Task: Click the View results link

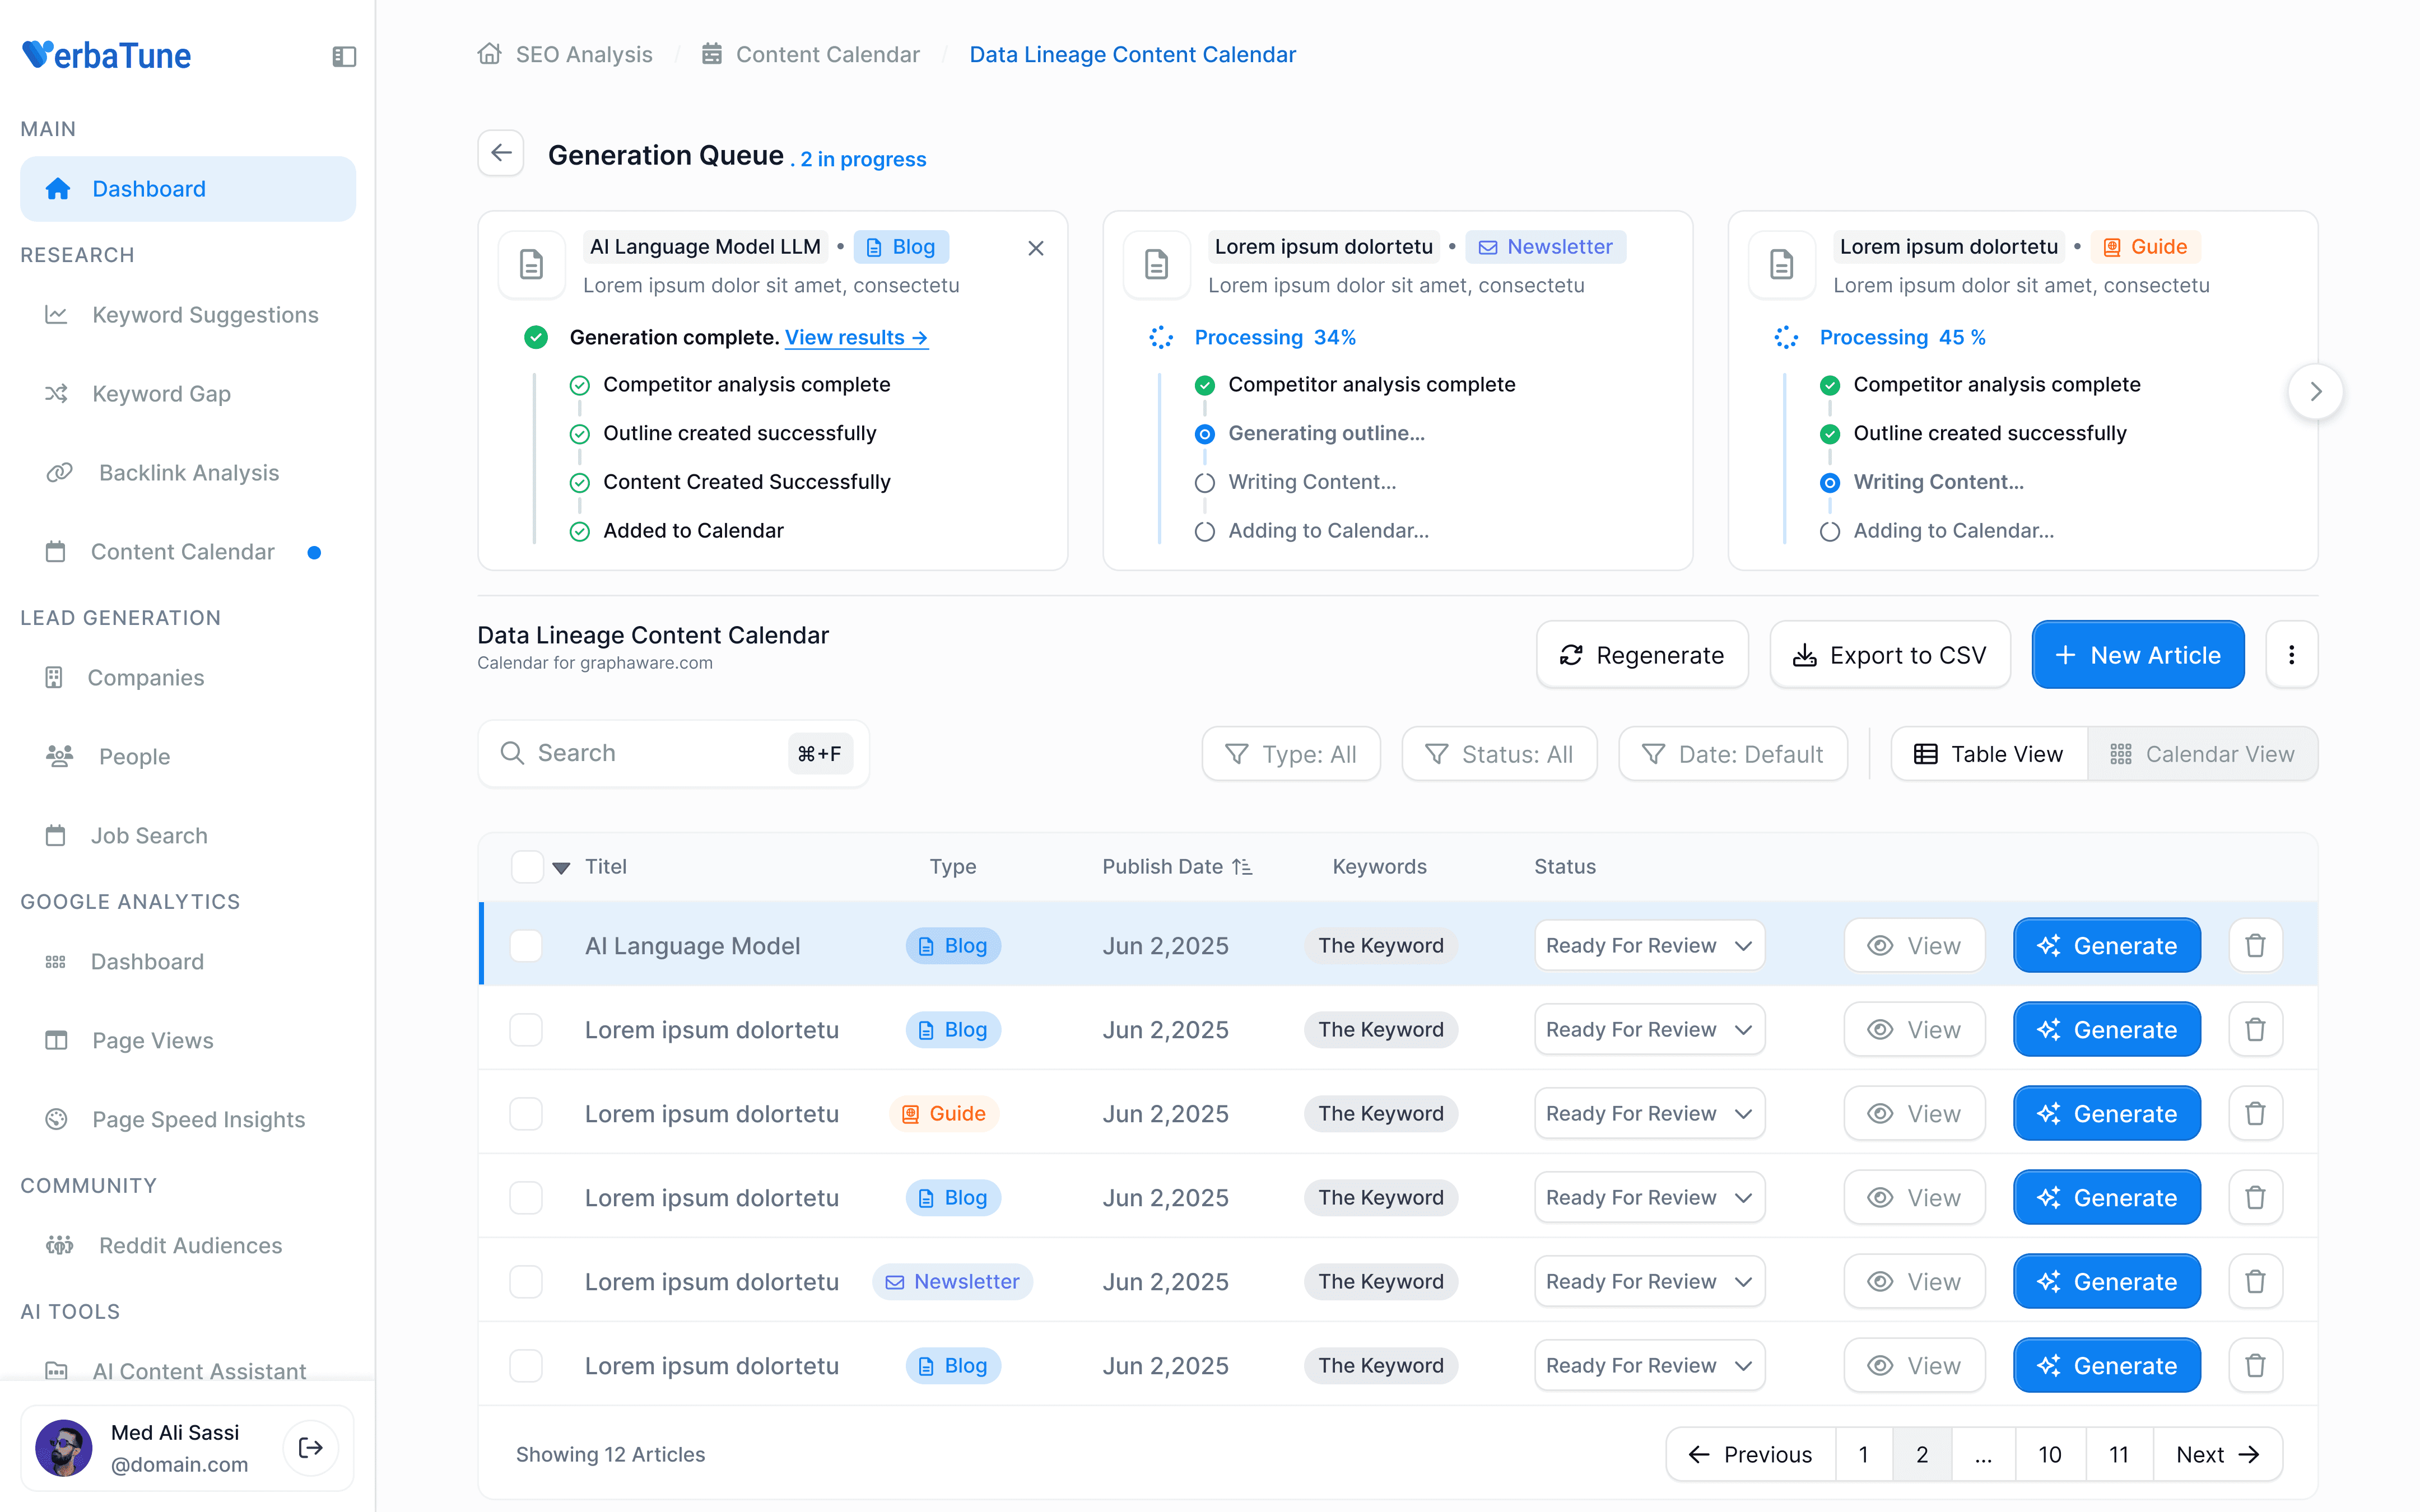Action: pos(855,338)
